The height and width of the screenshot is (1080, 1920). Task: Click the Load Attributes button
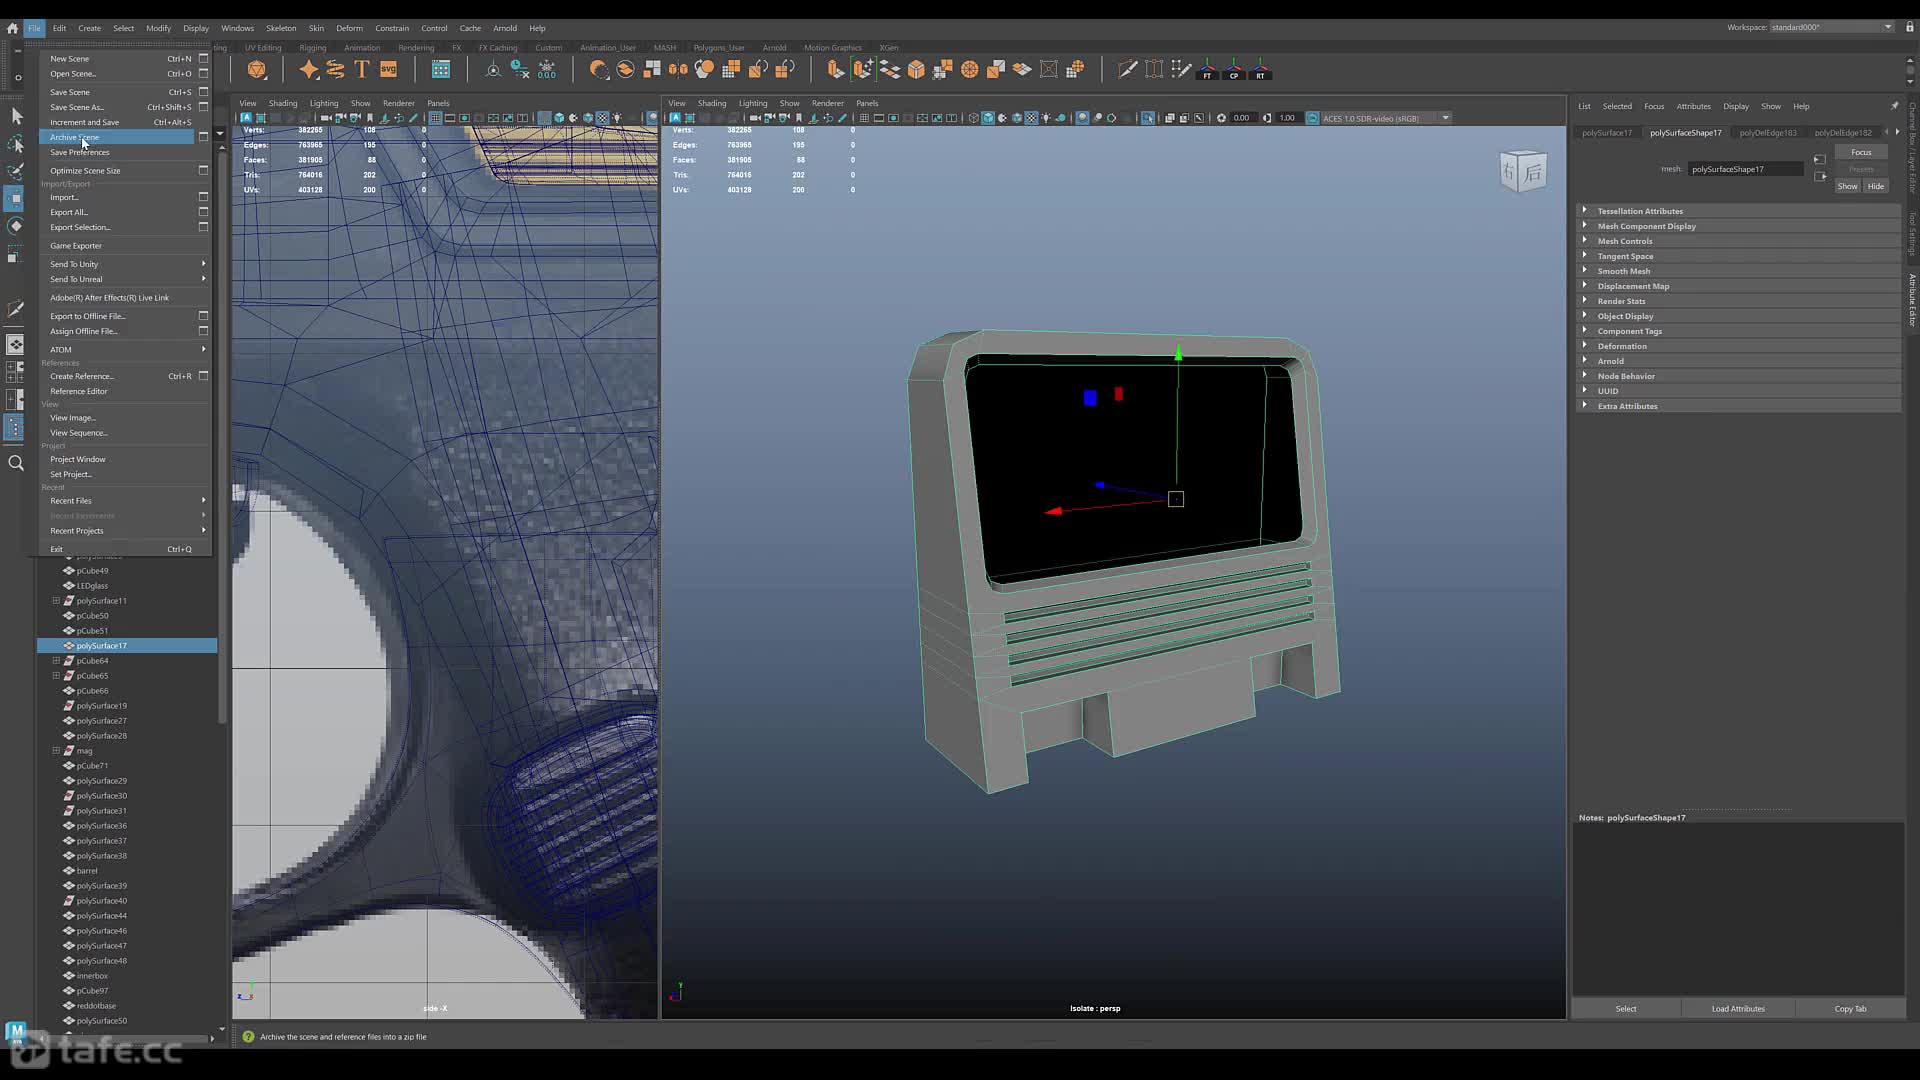[x=1738, y=1008]
